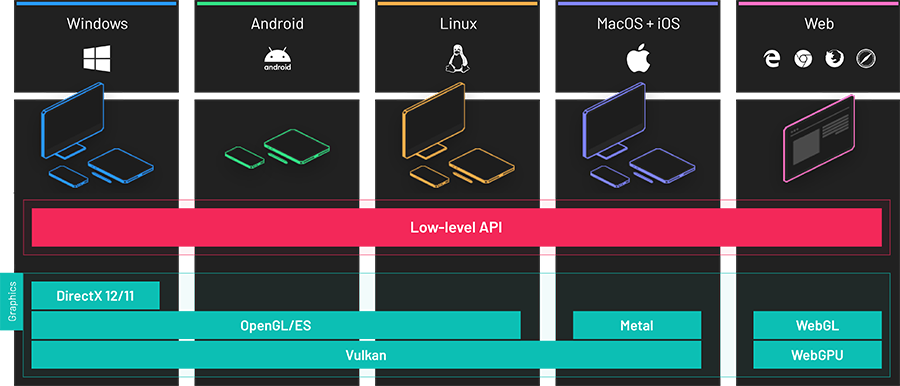Image resolution: width=900 pixels, height=386 pixels.
Task: Click the Apple logo icon
Action: point(638,59)
